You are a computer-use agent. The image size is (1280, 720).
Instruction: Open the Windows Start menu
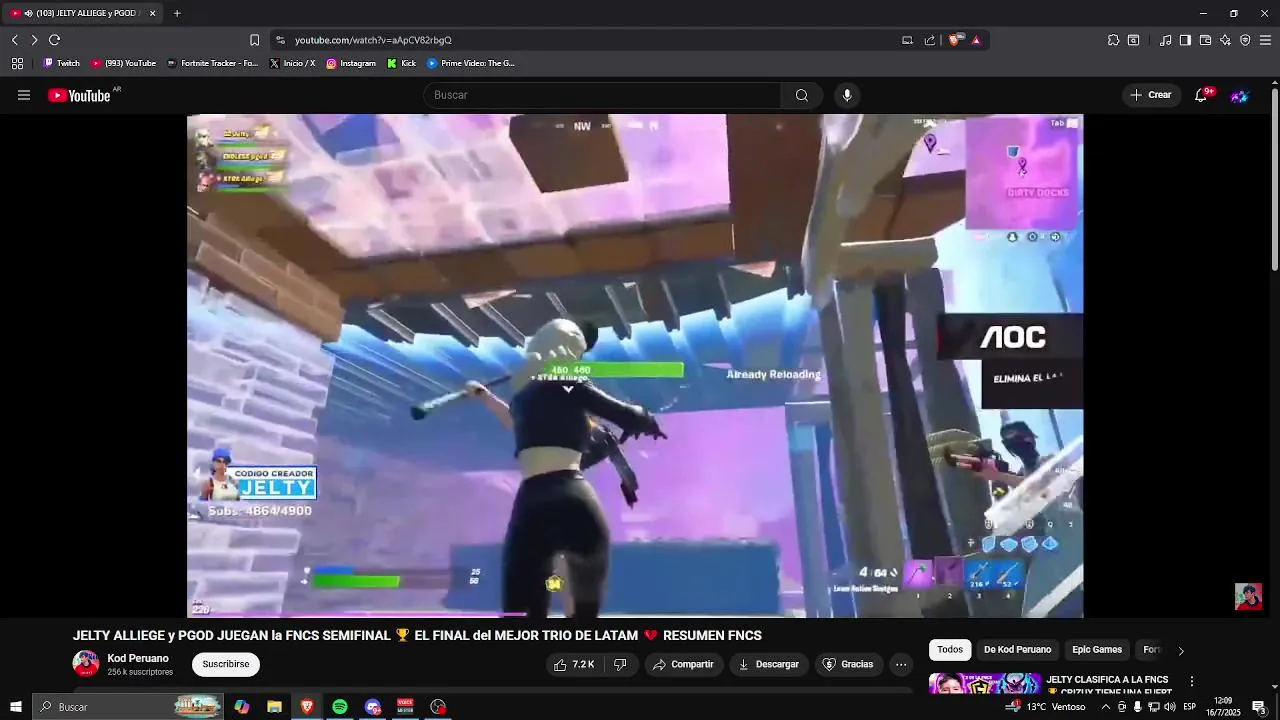[15, 707]
